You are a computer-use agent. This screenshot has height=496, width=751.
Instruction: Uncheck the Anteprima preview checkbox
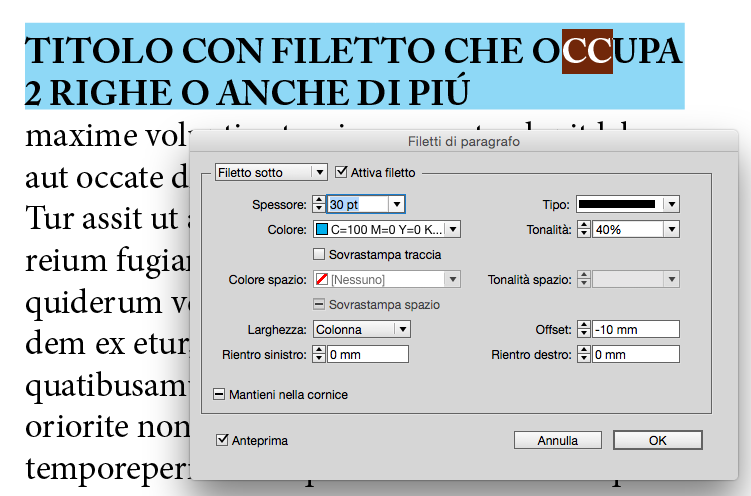(x=222, y=440)
